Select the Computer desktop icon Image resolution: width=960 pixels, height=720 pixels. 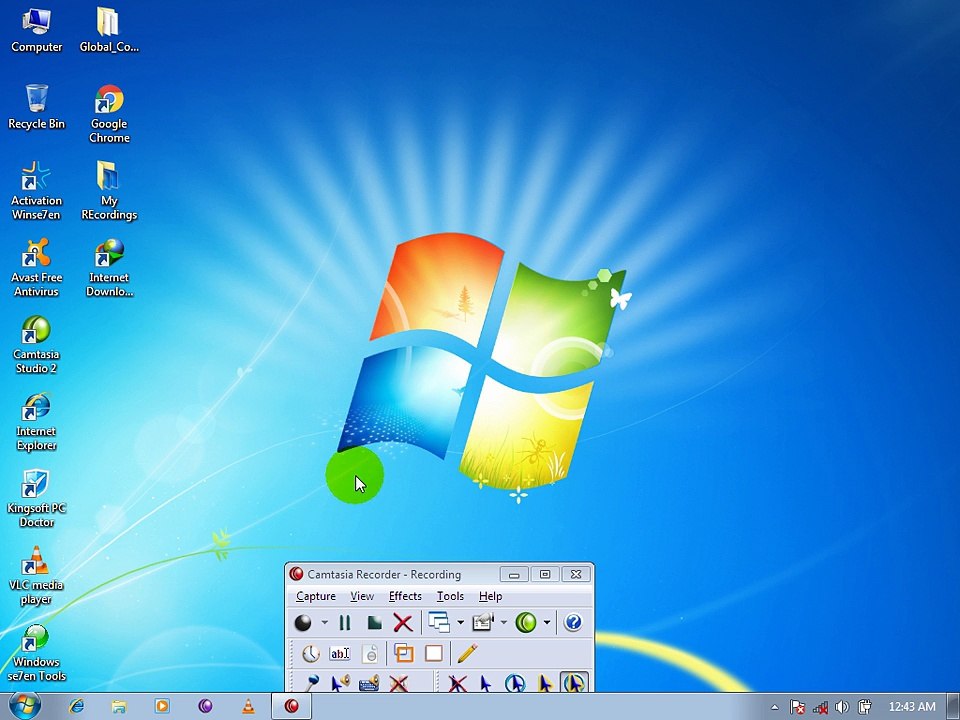pyautogui.click(x=37, y=29)
